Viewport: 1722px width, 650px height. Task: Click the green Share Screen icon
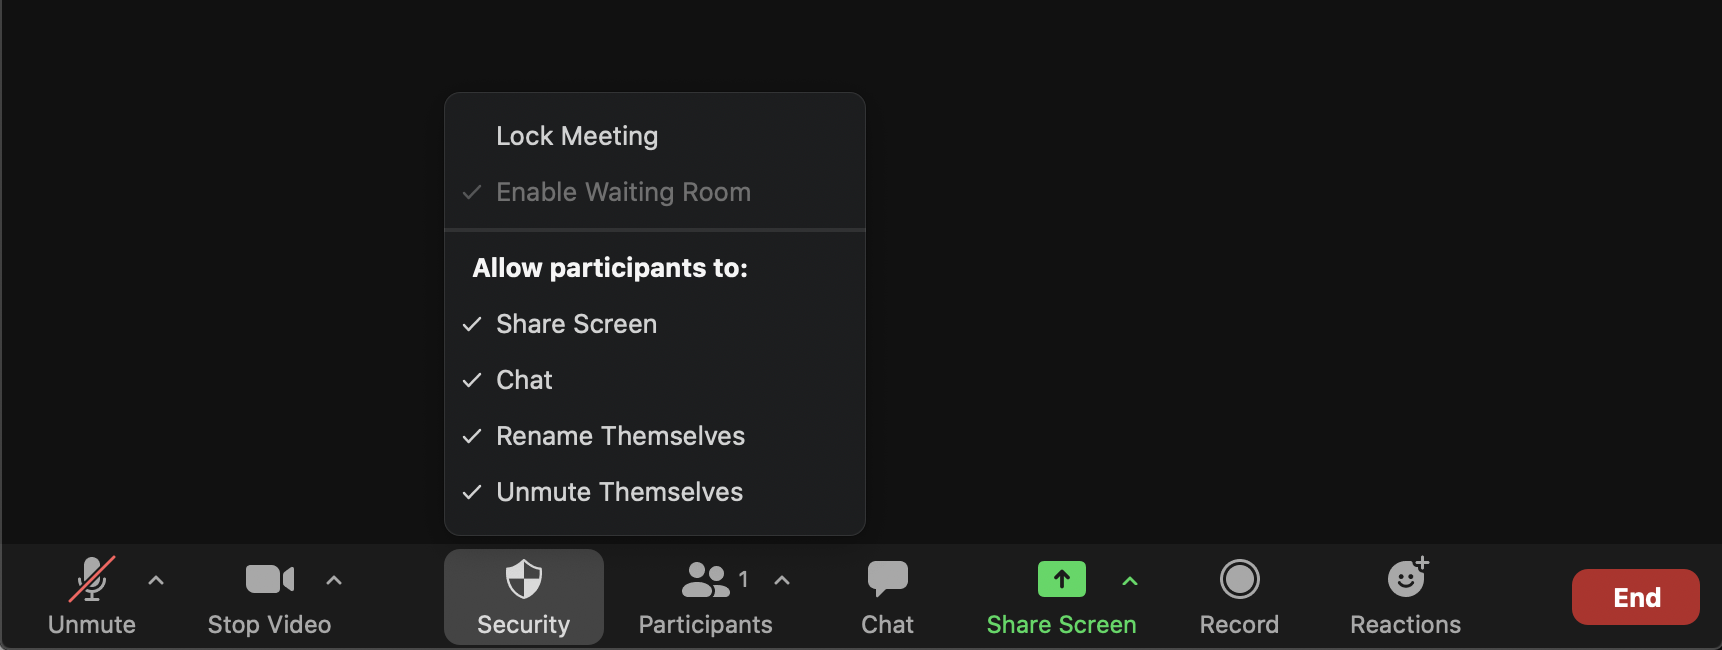click(x=1061, y=579)
